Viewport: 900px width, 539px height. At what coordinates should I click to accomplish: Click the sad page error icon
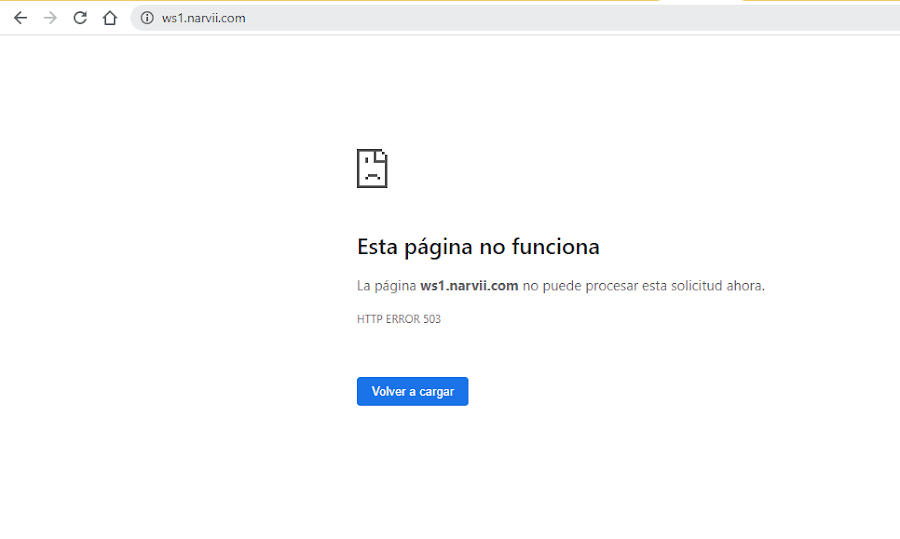[372, 168]
